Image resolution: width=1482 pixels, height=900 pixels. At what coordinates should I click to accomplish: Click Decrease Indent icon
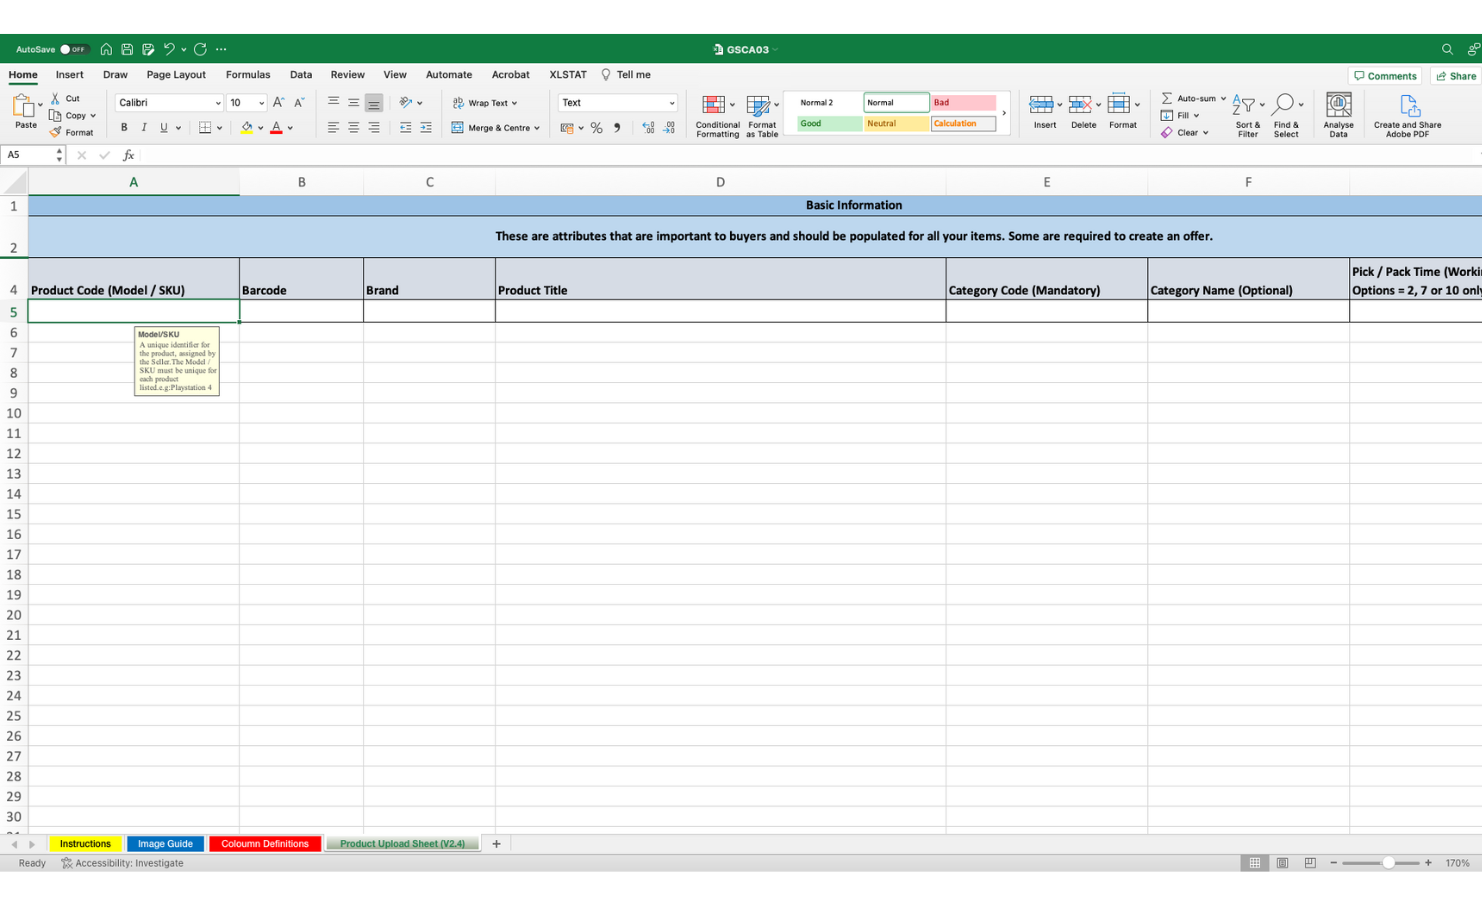point(405,128)
